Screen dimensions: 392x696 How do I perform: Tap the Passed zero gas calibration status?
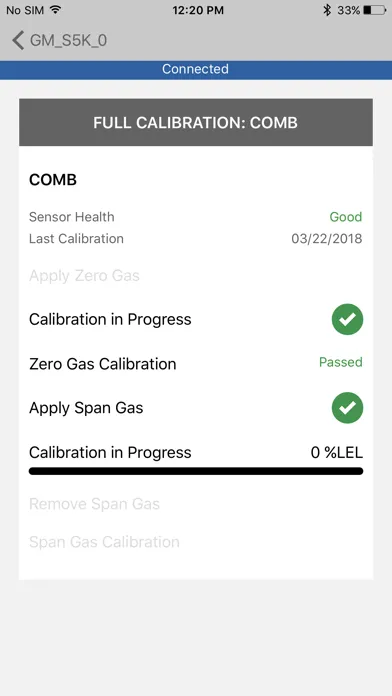click(341, 362)
